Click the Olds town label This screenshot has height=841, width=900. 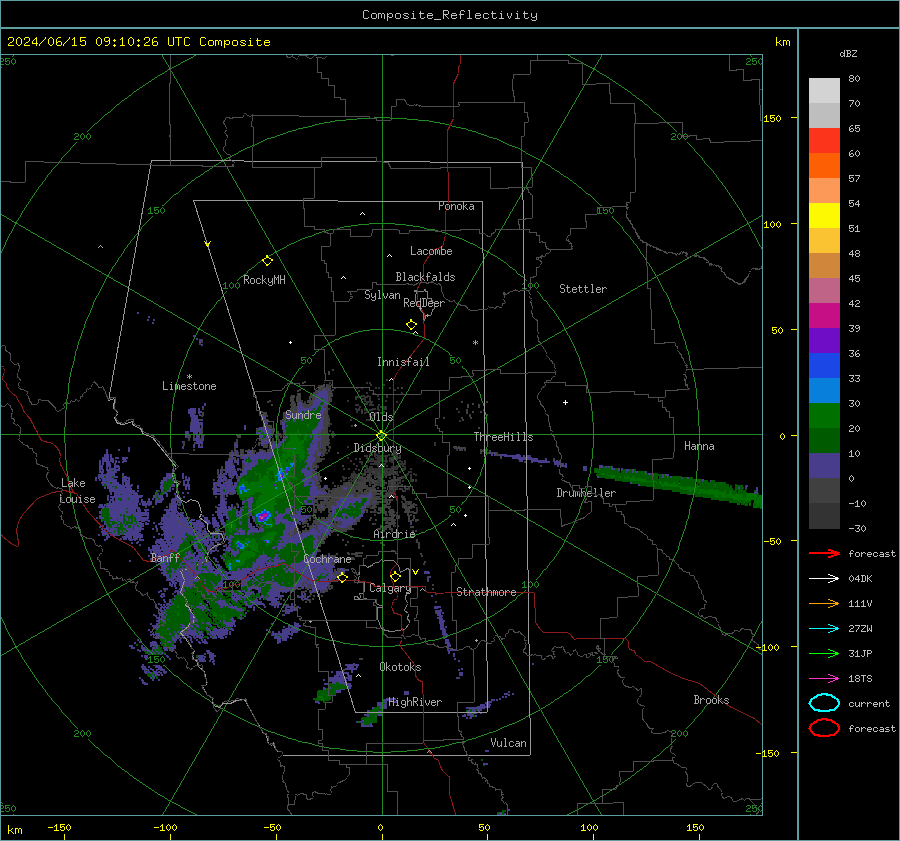coord(381,417)
